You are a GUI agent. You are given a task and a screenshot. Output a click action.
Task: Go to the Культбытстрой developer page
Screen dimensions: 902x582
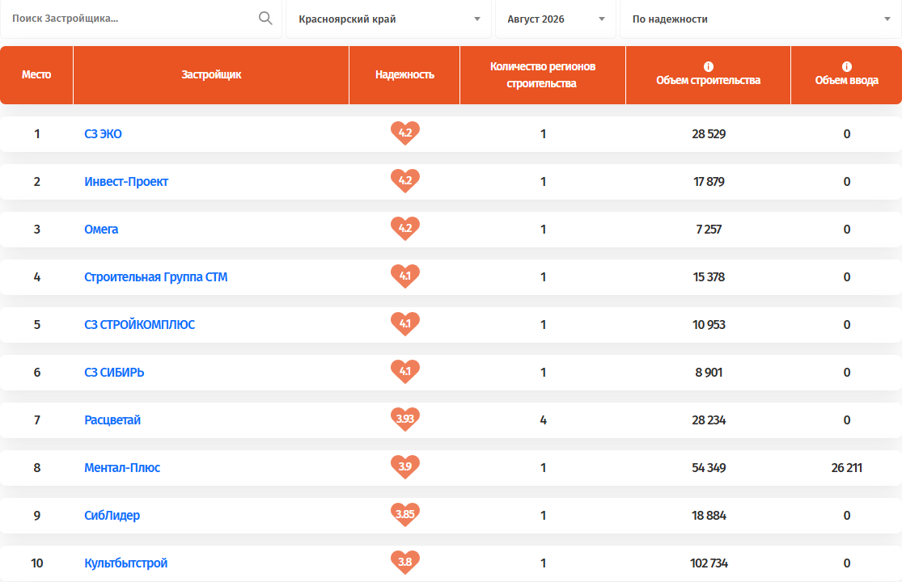coord(126,564)
